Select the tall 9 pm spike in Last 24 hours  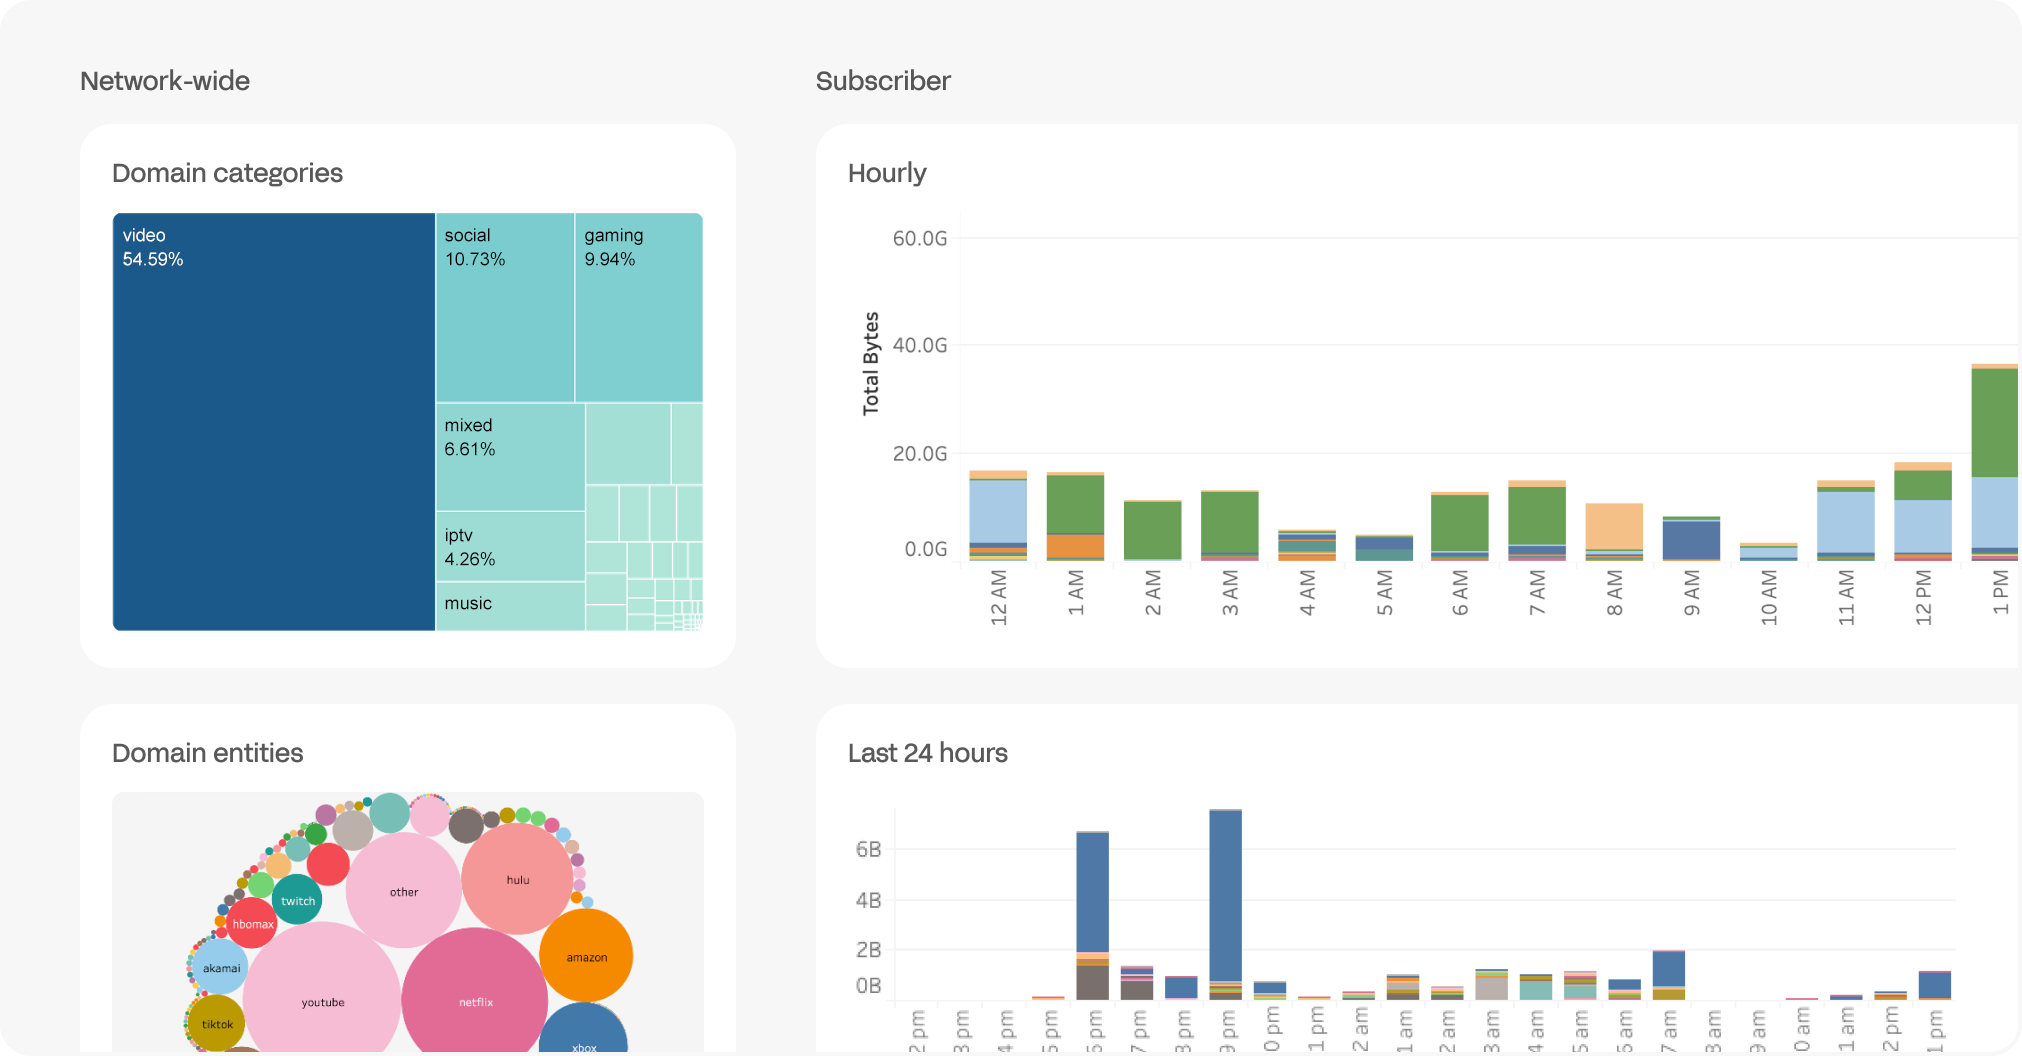point(1224,900)
